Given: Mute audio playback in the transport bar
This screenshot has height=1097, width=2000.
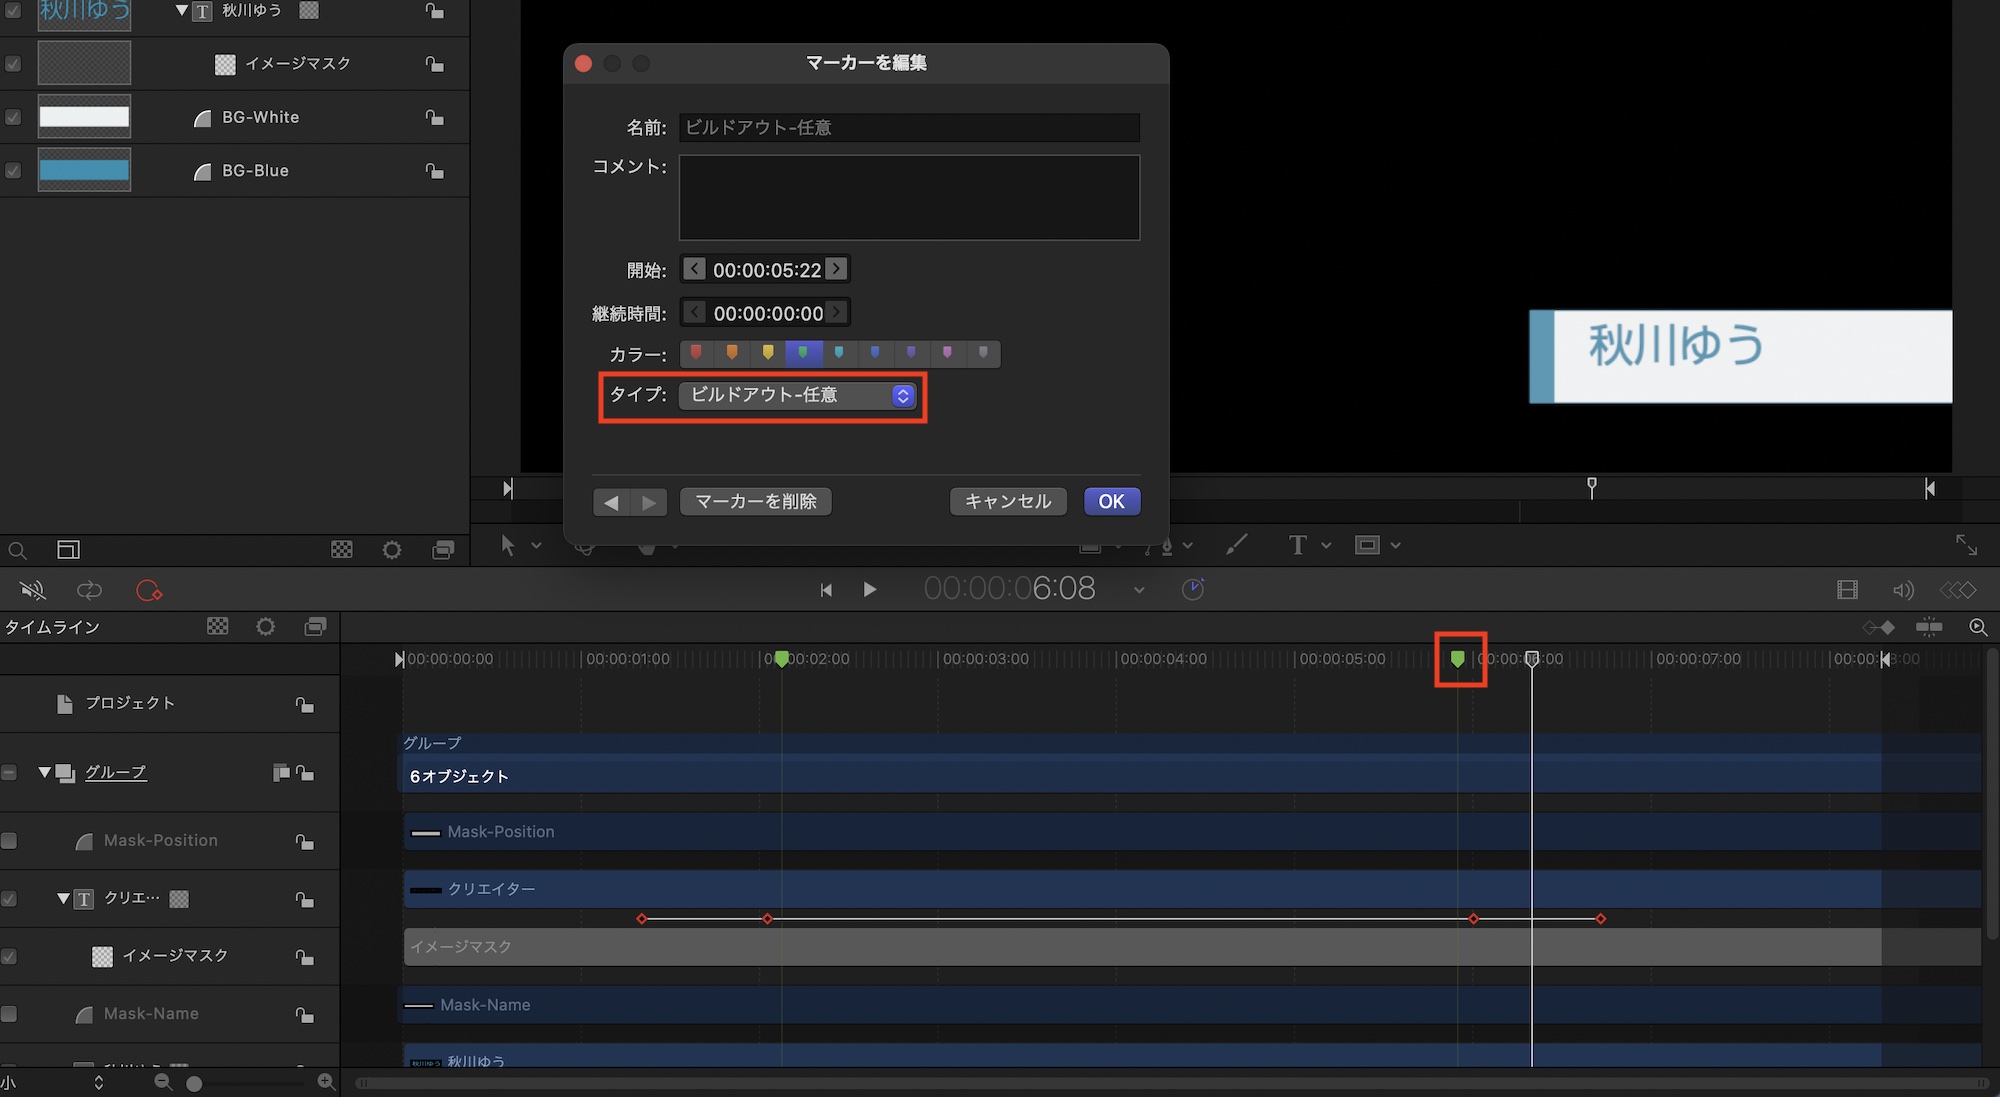Looking at the screenshot, I should coord(33,590).
